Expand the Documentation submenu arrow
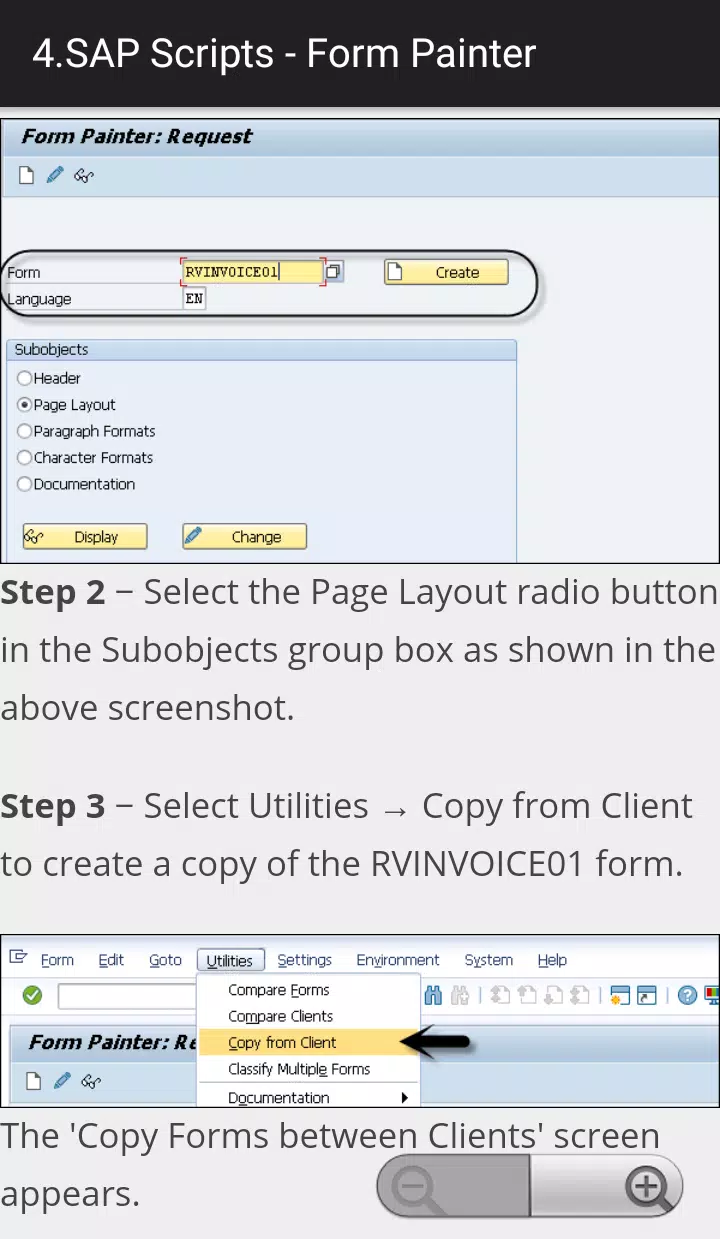The width and height of the screenshot is (720, 1239). coord(404,1097)
